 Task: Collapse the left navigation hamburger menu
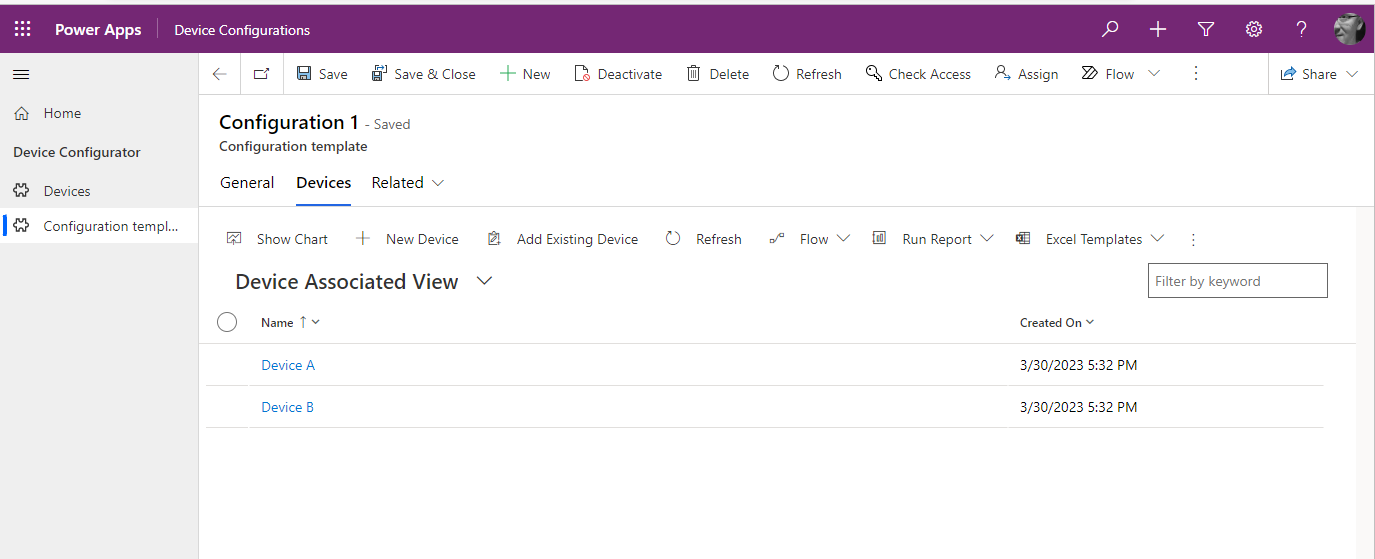point(21,75)
